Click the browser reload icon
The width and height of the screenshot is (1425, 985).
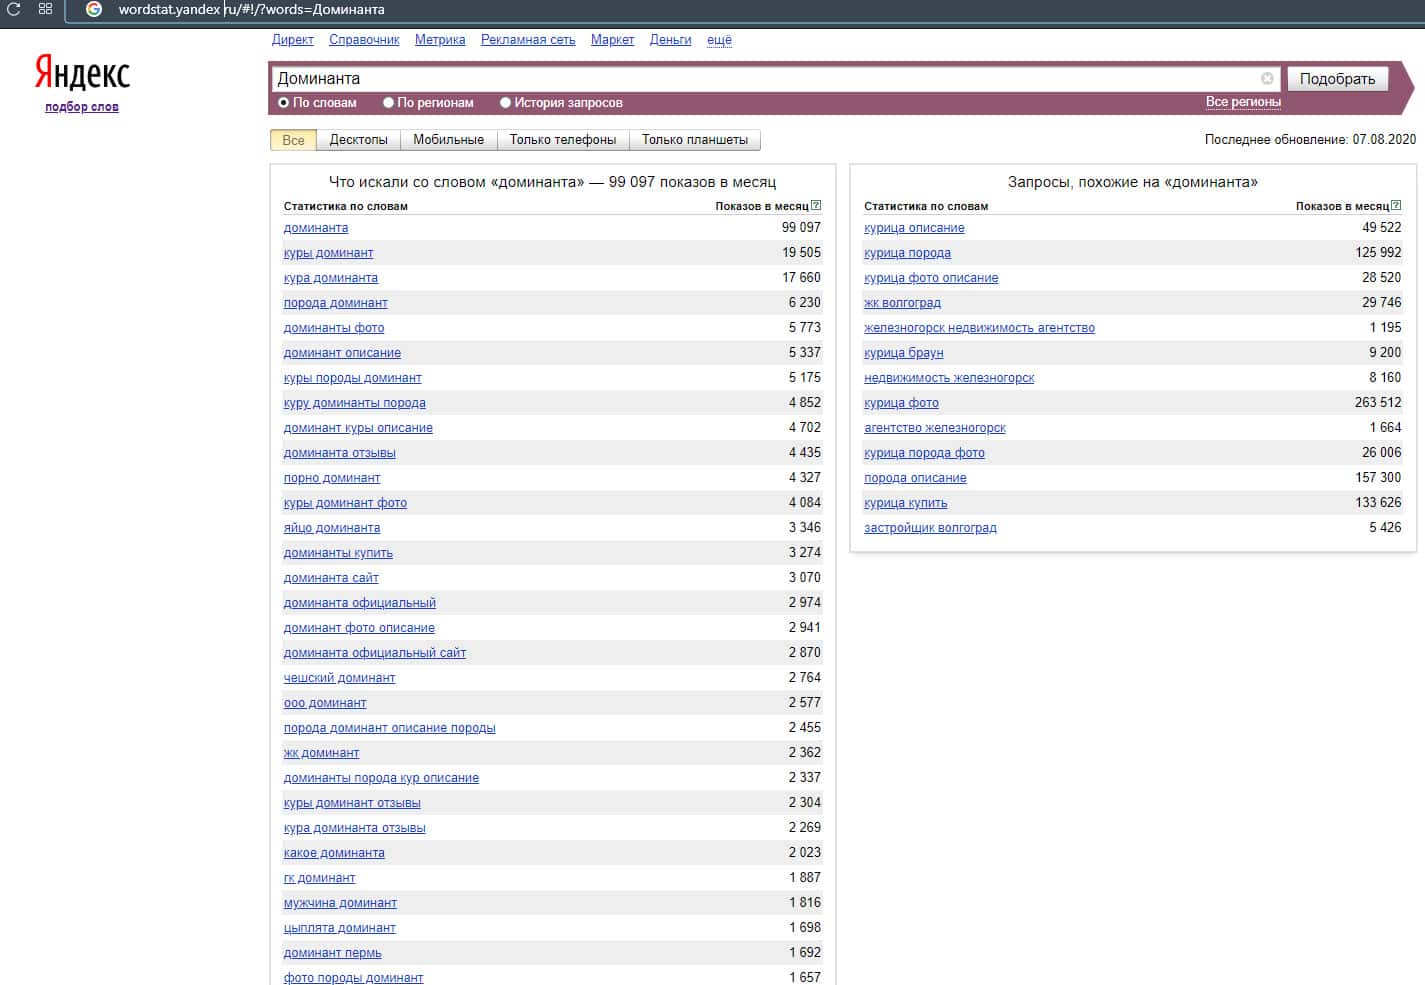[x=14, y=9]
